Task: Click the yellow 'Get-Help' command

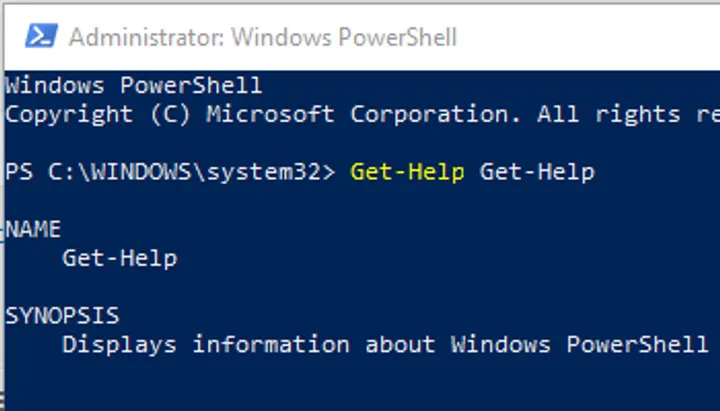Action: (407, 172)
